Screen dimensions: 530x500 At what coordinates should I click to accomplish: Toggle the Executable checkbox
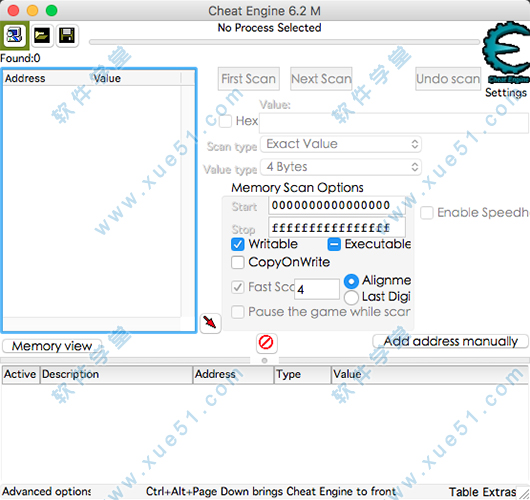[334, 244]
